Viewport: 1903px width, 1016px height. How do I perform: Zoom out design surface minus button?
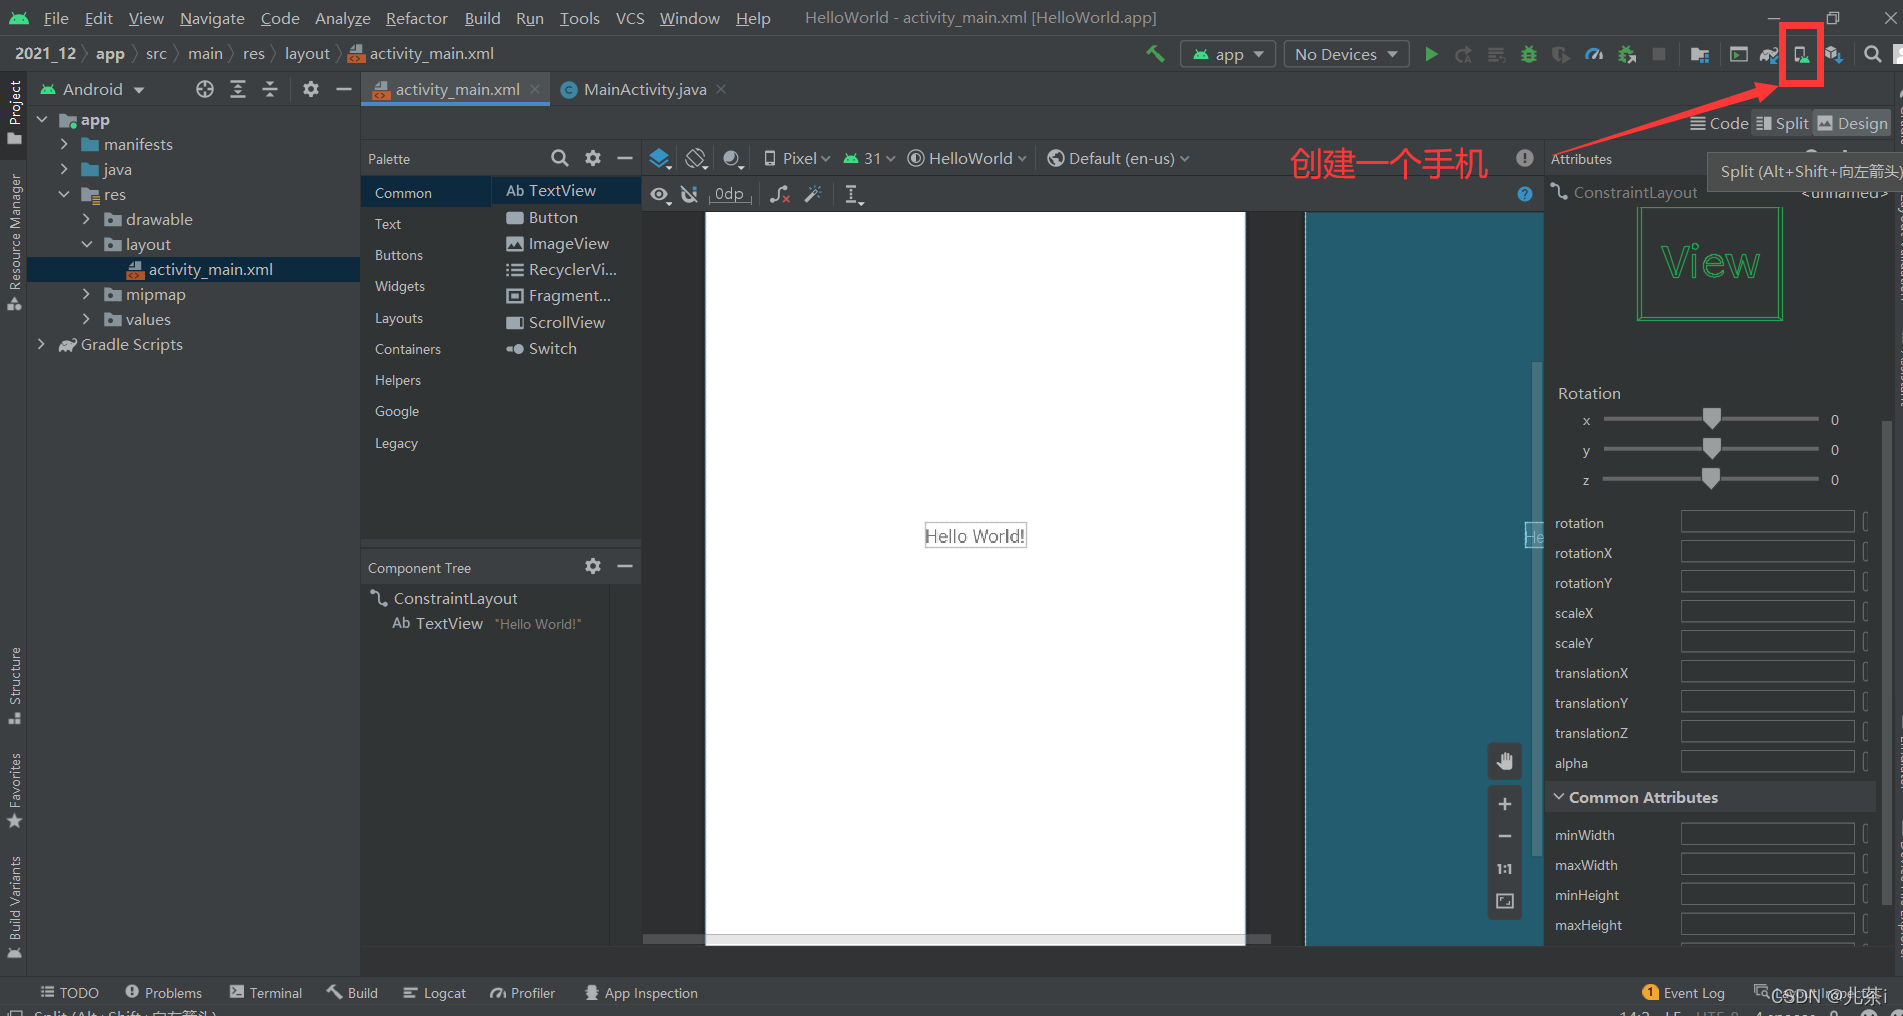[1505, 836]
